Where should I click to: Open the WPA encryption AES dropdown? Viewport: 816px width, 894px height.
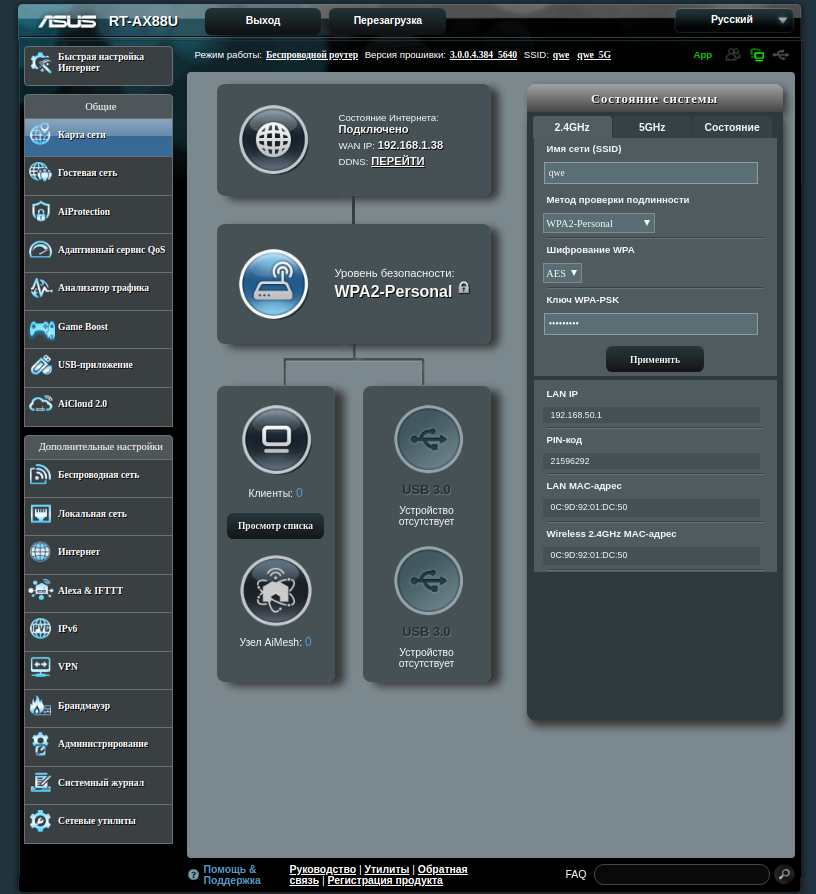point(563,273)
